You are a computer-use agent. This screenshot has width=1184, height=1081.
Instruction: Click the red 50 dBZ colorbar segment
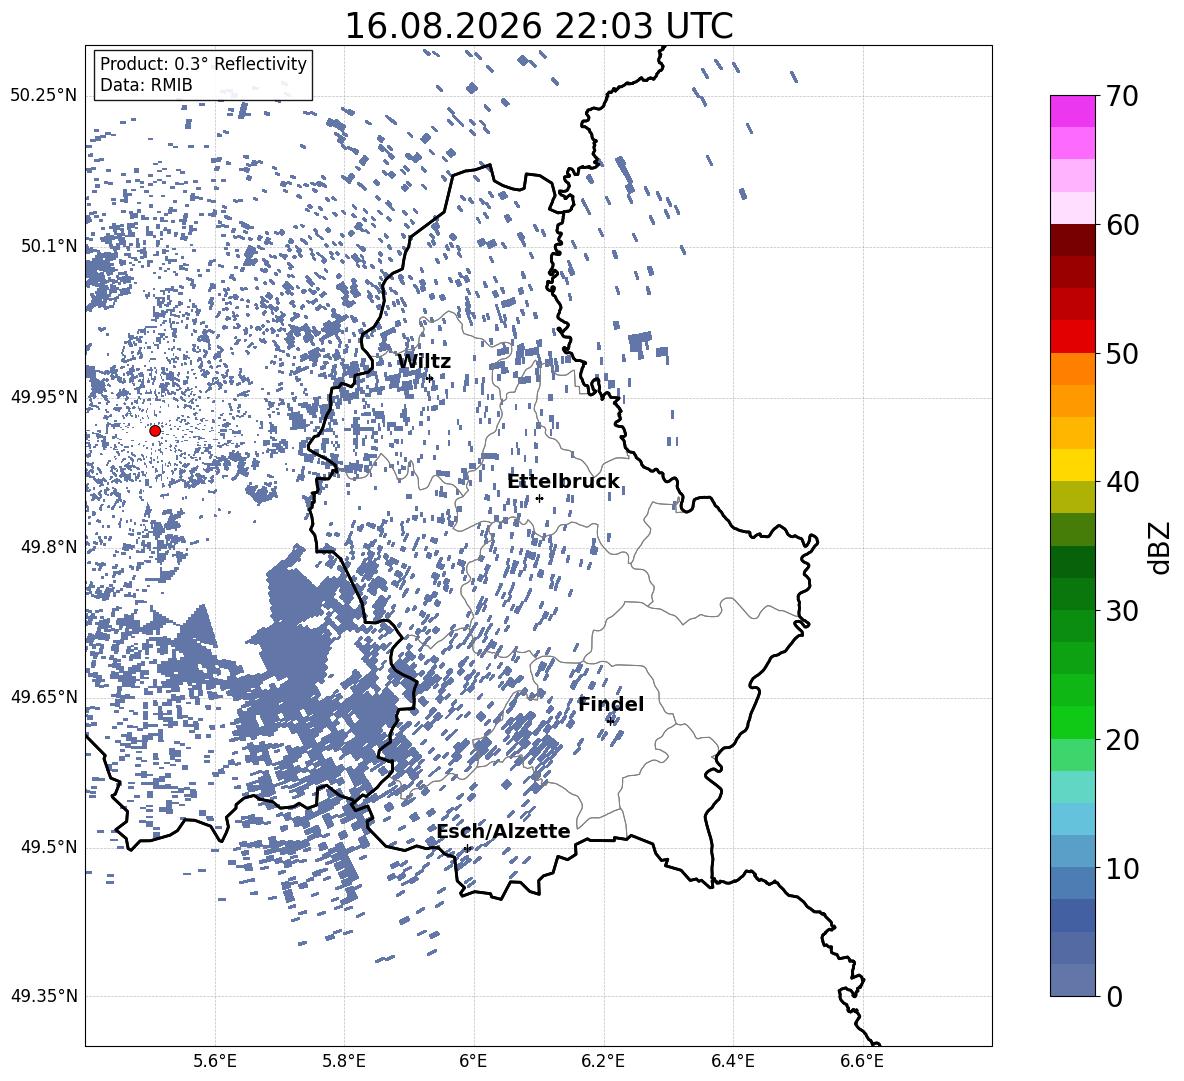1072,337
